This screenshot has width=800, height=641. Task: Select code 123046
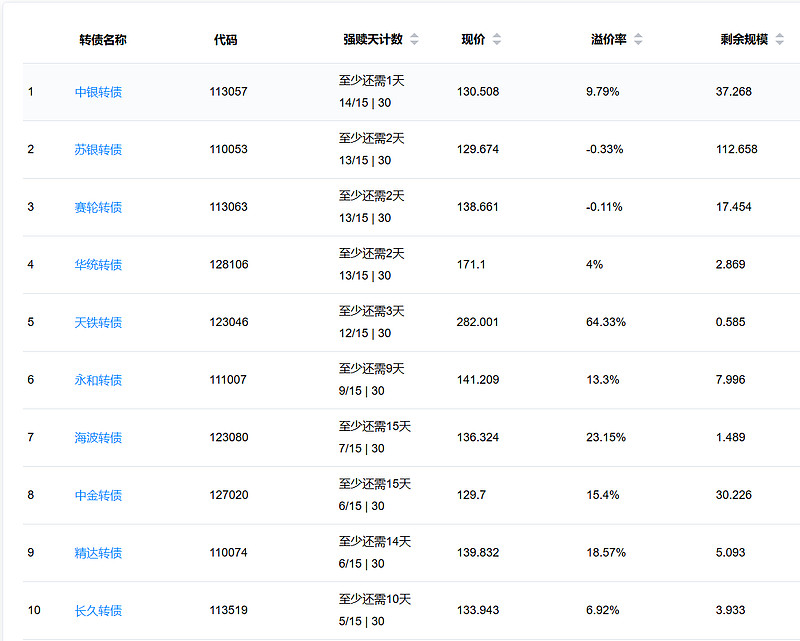click(229, 323)
